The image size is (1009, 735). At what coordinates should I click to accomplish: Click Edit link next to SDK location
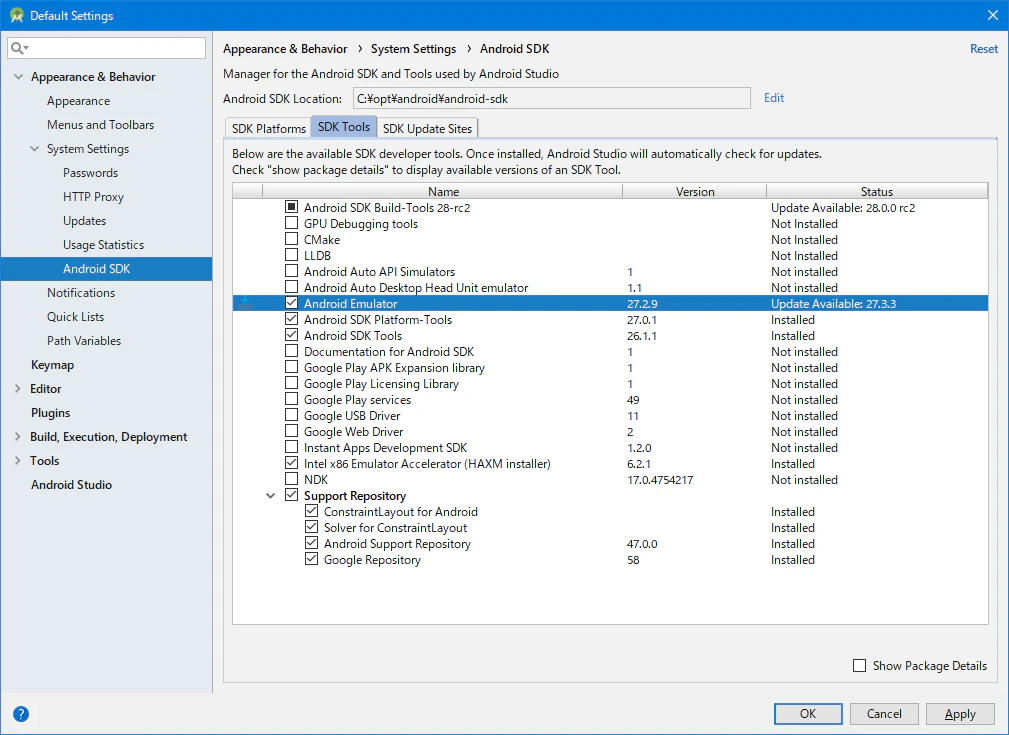774,98
